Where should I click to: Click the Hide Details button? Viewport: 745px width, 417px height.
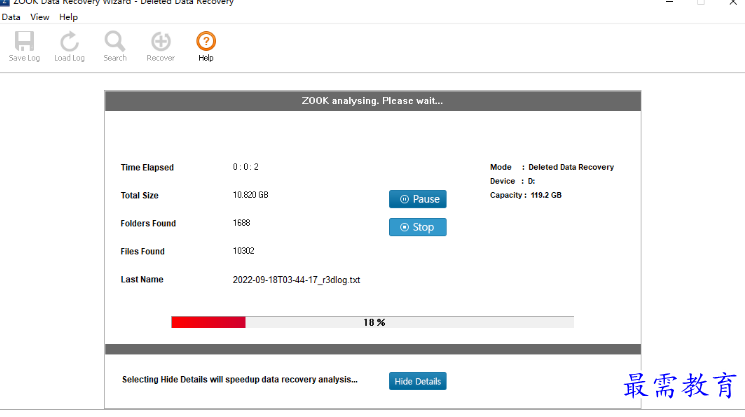418,381
